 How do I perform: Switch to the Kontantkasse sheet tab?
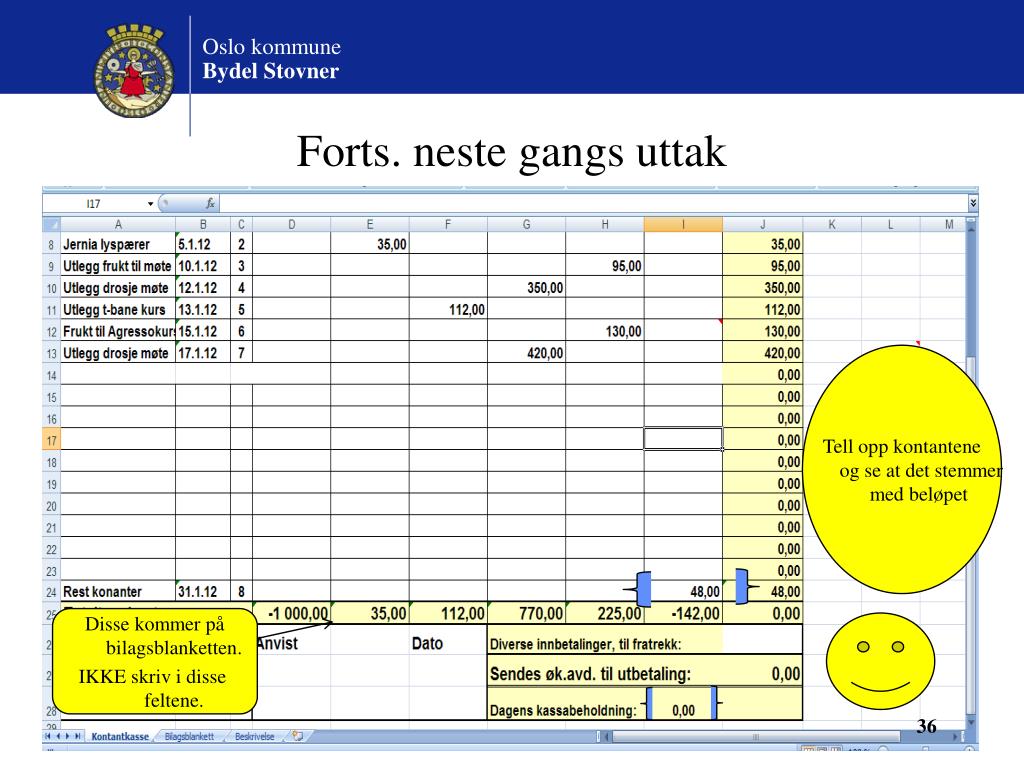point(120,737)
